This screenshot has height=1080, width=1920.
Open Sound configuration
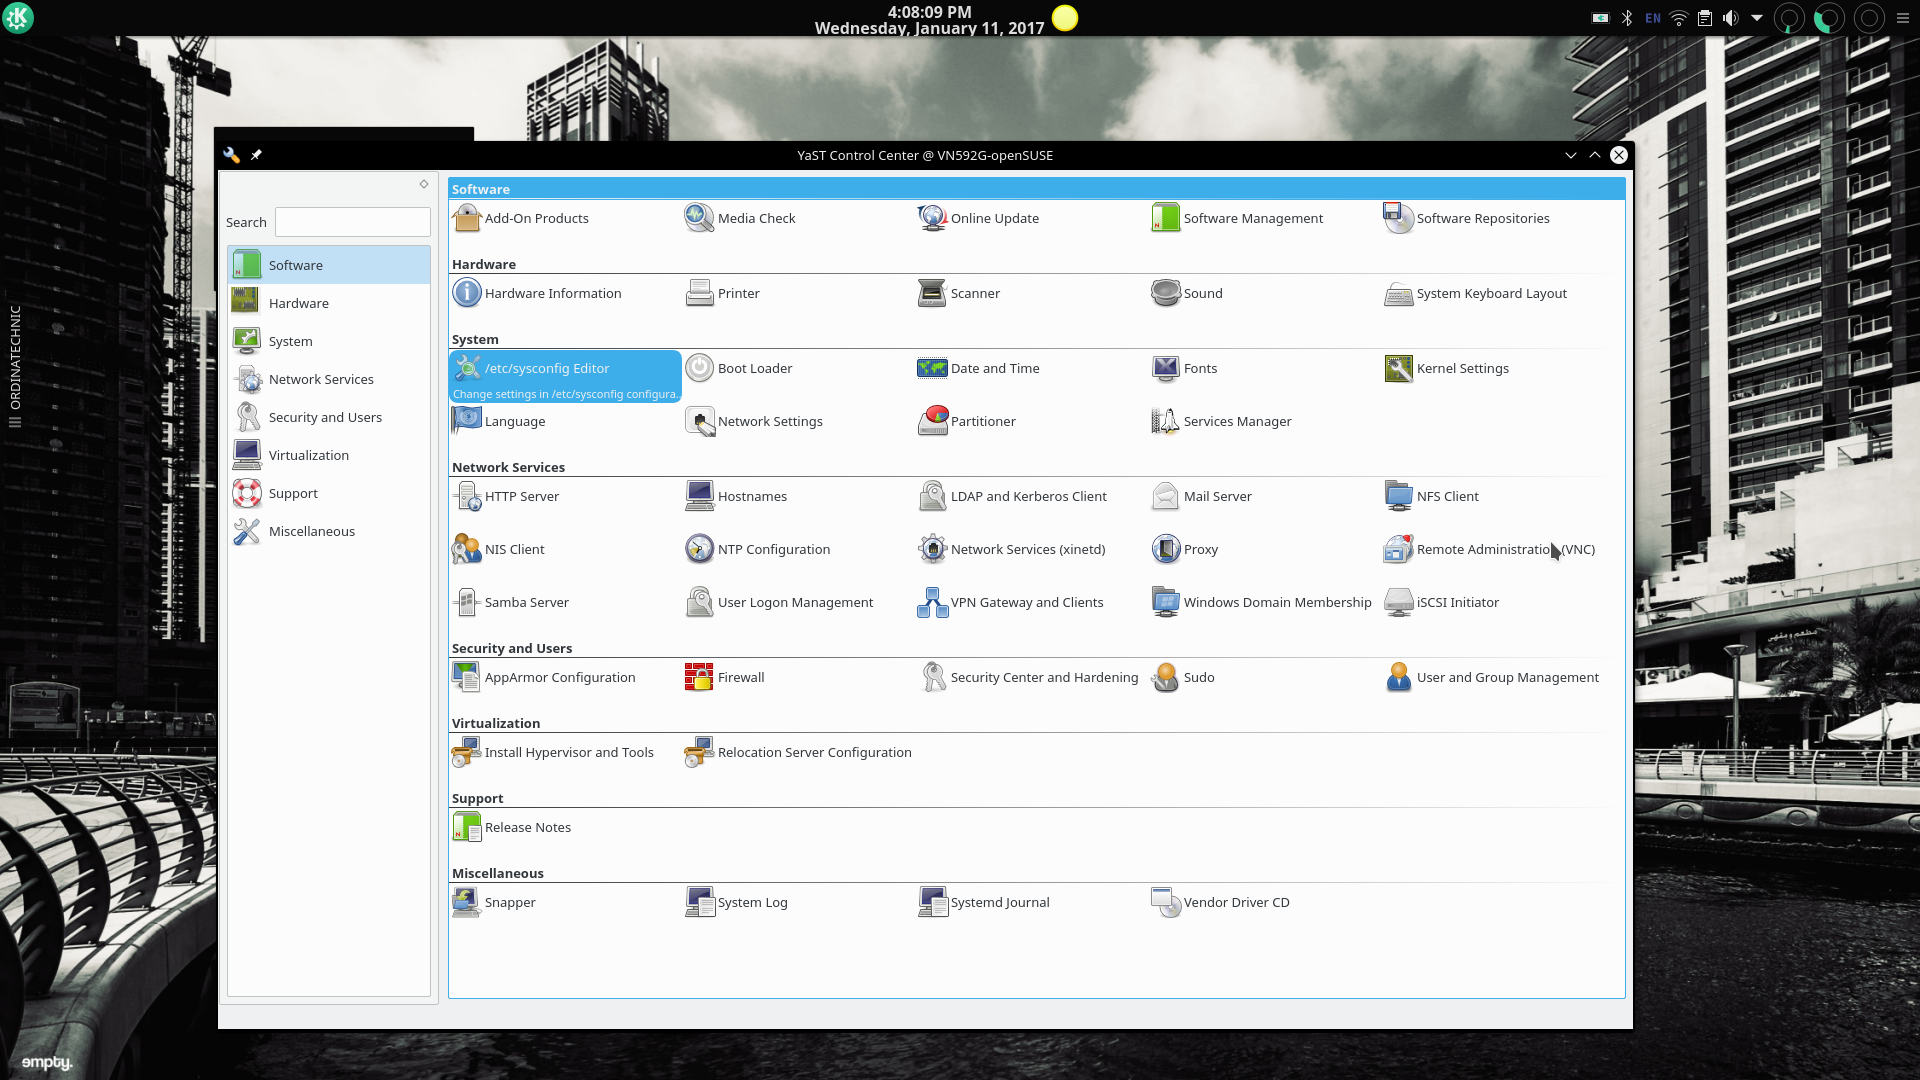(x=1187, y=293)
